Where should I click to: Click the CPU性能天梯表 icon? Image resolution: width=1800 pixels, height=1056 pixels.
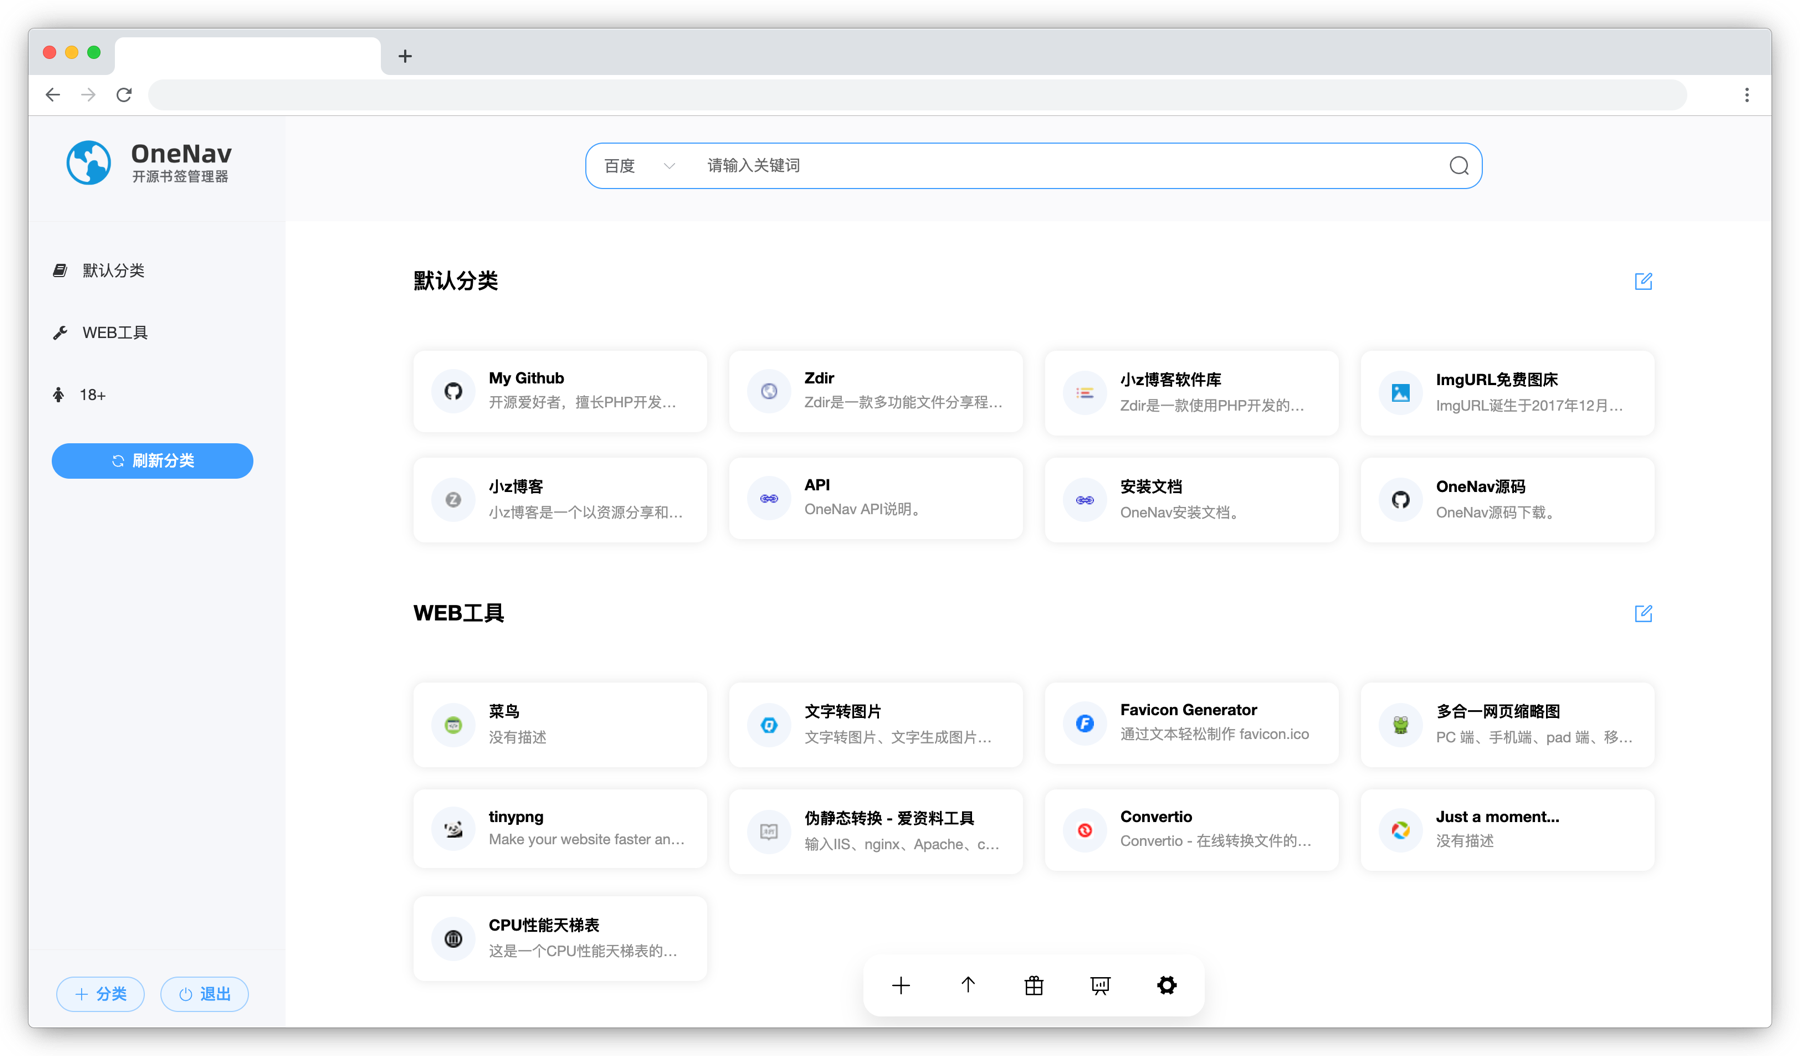(x=453, y=938)
